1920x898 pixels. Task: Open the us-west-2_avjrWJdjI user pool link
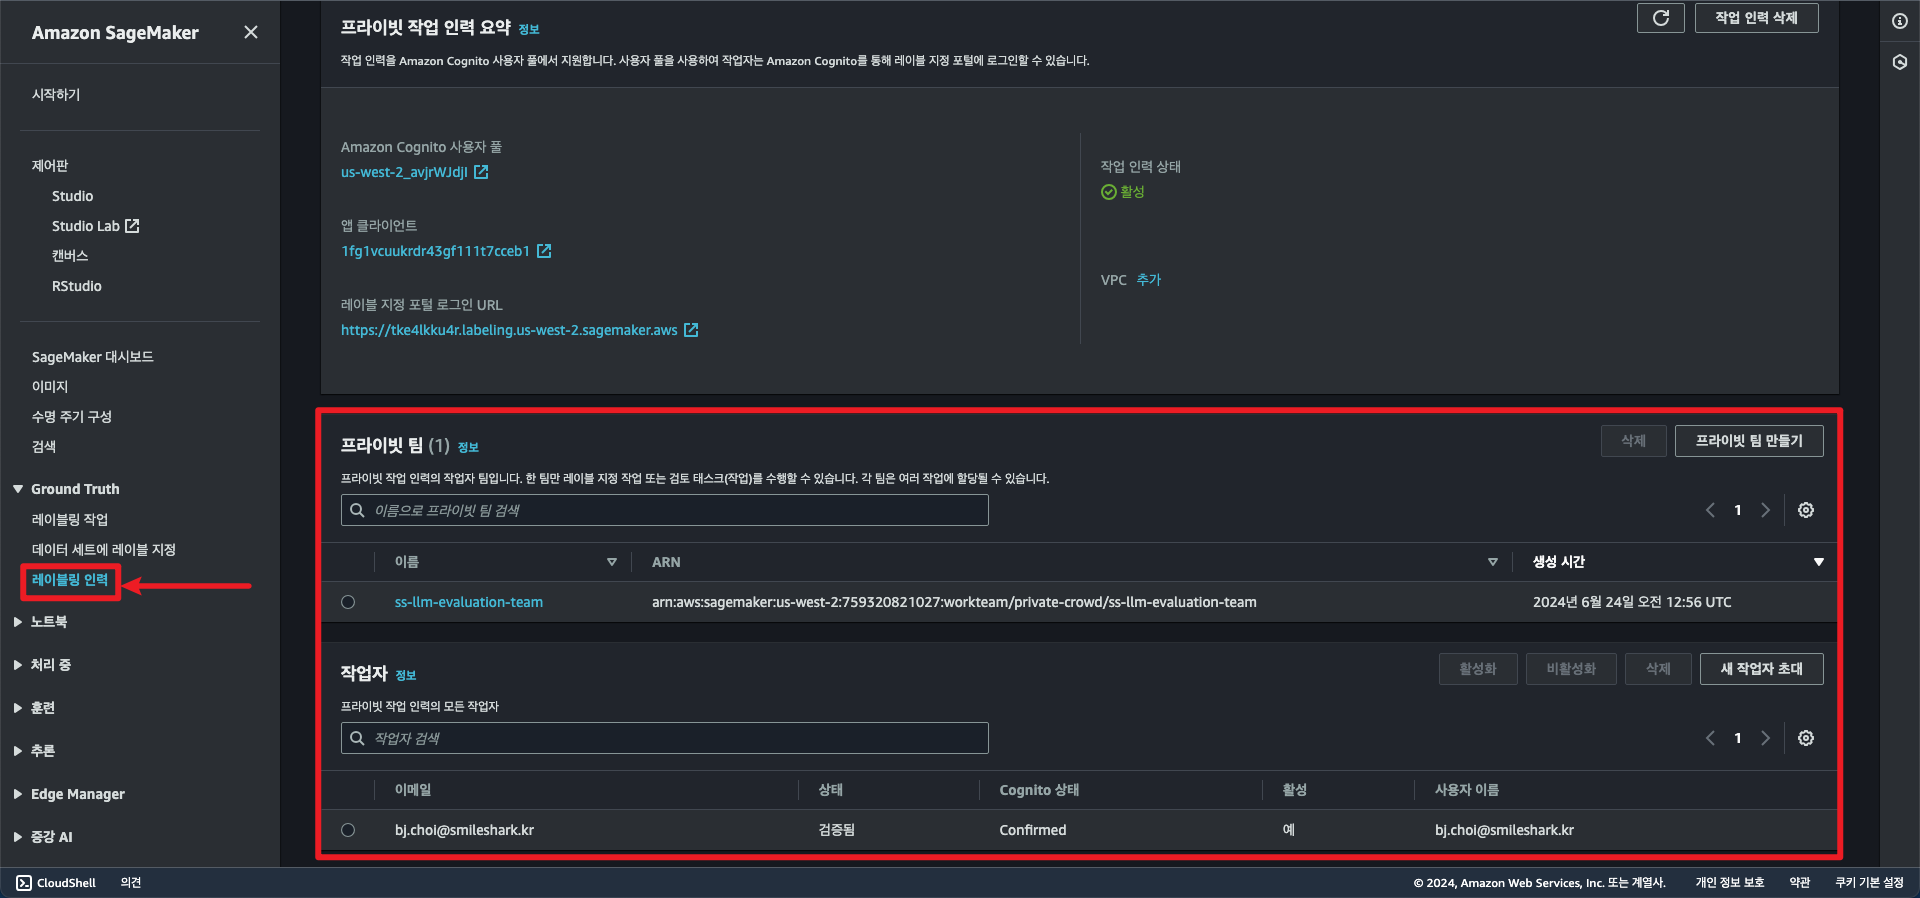coord(404,172)
